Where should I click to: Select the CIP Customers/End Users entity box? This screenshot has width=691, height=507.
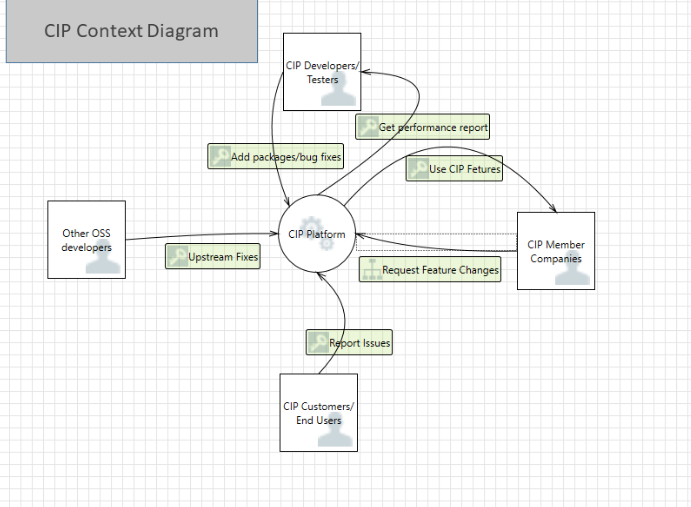[x=319, y=413]
